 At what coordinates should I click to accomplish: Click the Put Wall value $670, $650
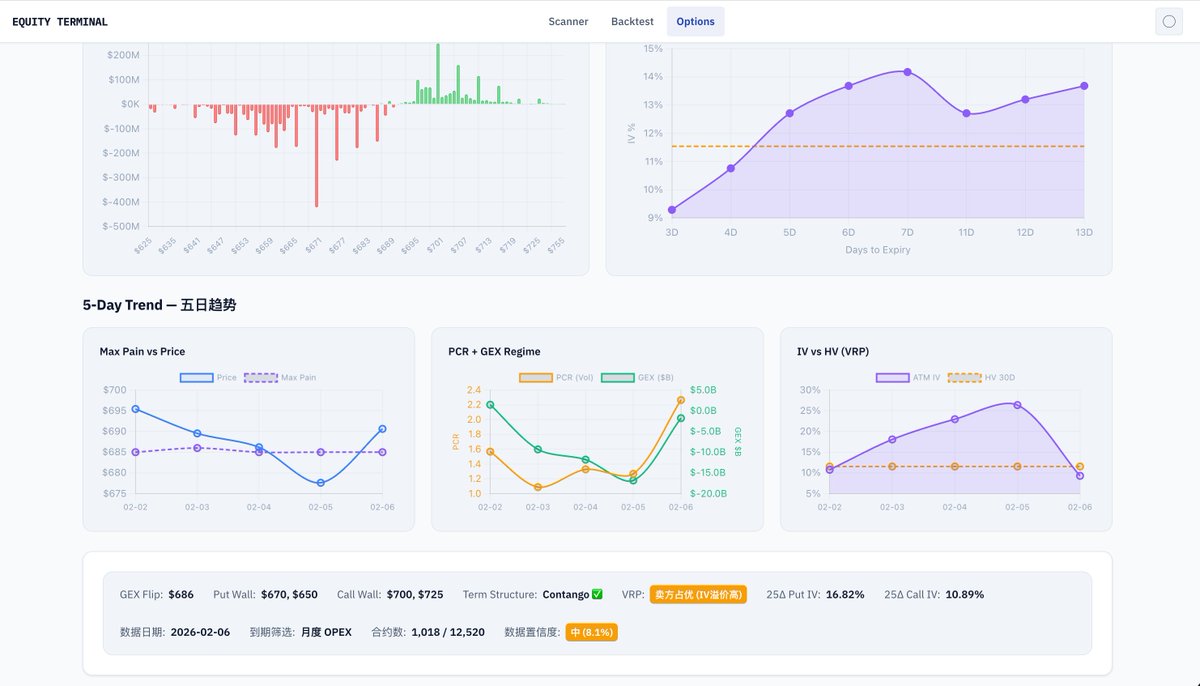point(289,594)
